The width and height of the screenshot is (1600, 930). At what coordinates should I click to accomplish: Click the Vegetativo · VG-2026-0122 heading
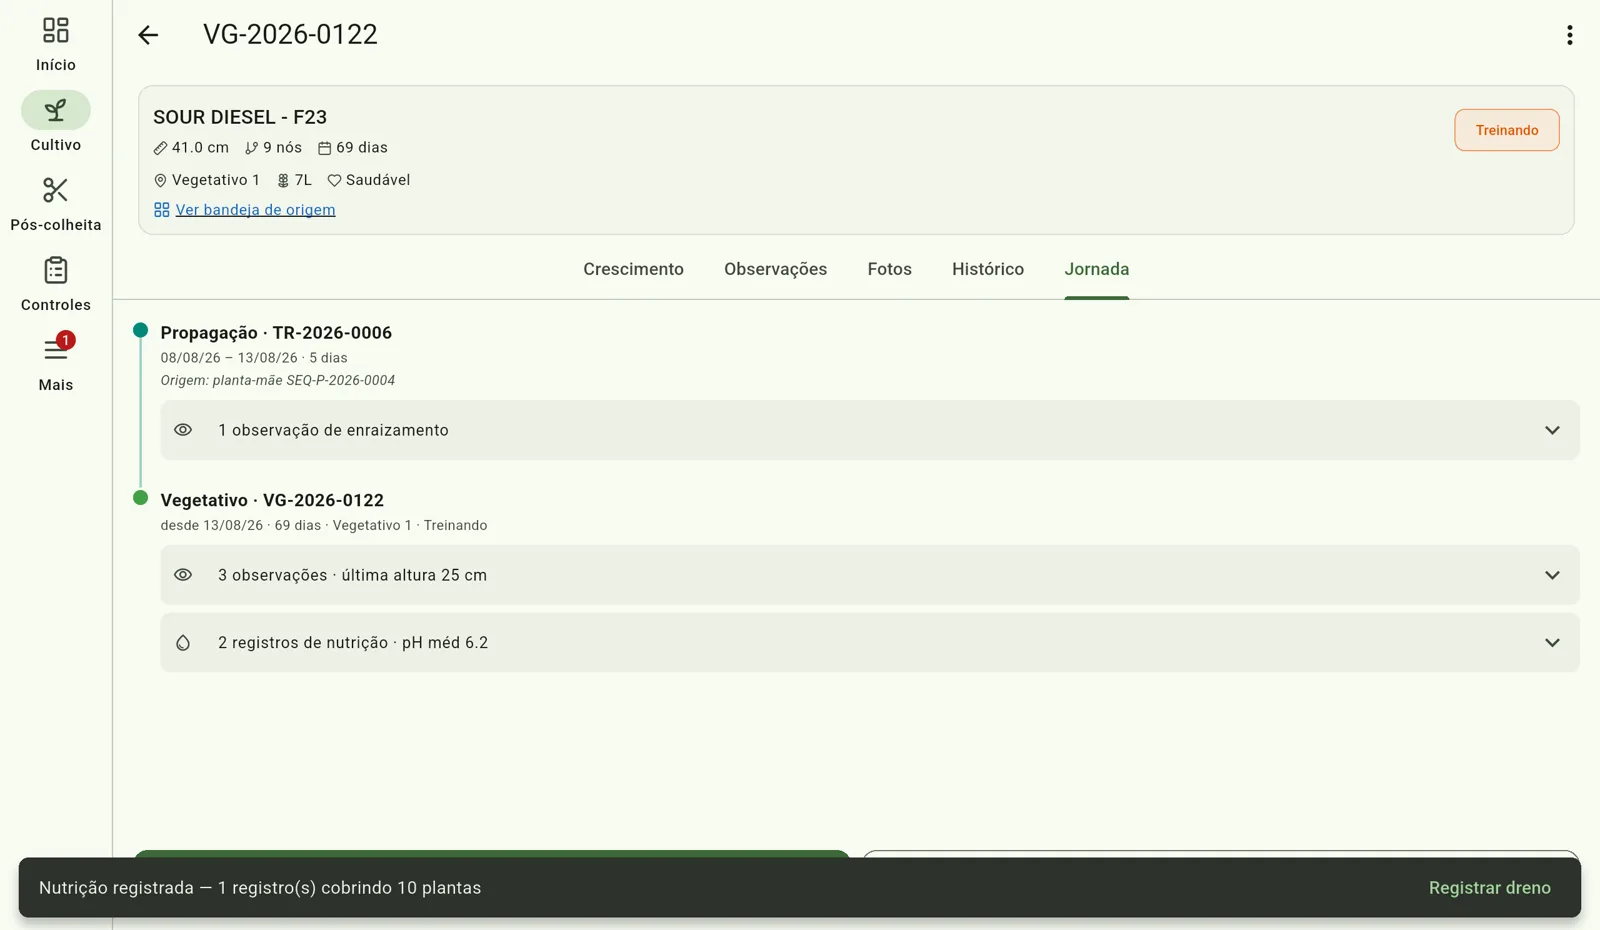pyautogui.click(x=272, y=500)
